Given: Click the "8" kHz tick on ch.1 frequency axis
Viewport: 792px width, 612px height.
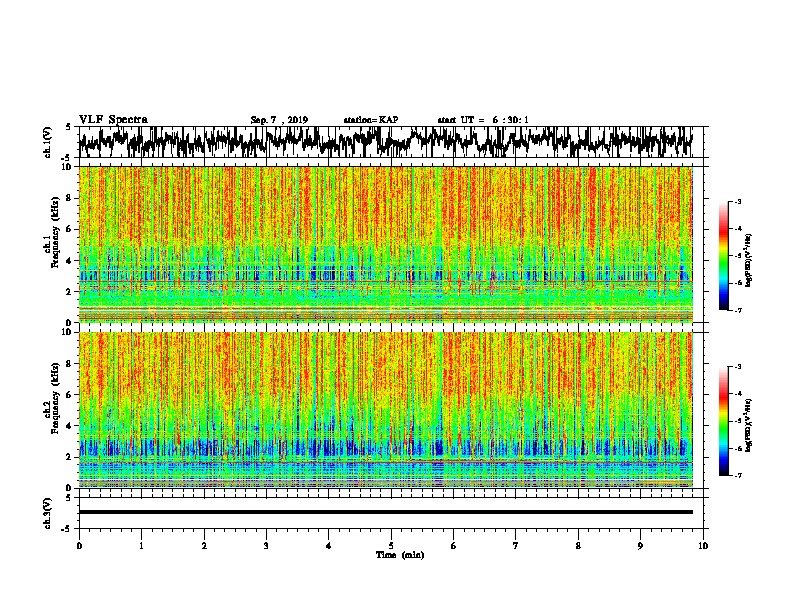Looking at the screenshot, I should pyautogui.click(x=70, y=198).
